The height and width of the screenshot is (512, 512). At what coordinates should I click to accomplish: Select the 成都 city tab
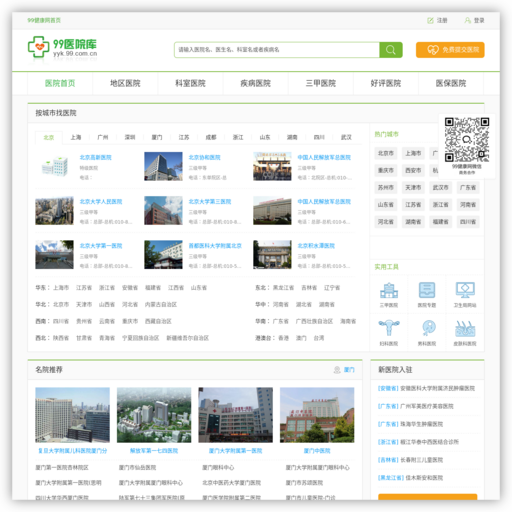click(x=211, y=137)
